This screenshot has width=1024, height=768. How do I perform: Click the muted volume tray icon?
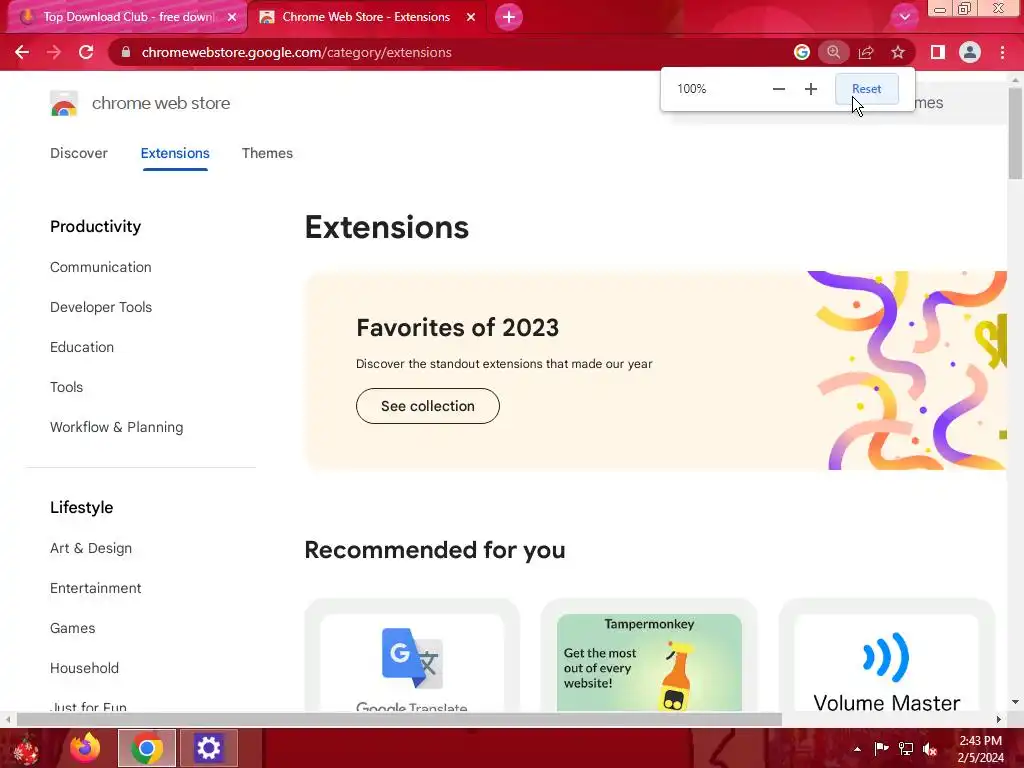point(930,749)
